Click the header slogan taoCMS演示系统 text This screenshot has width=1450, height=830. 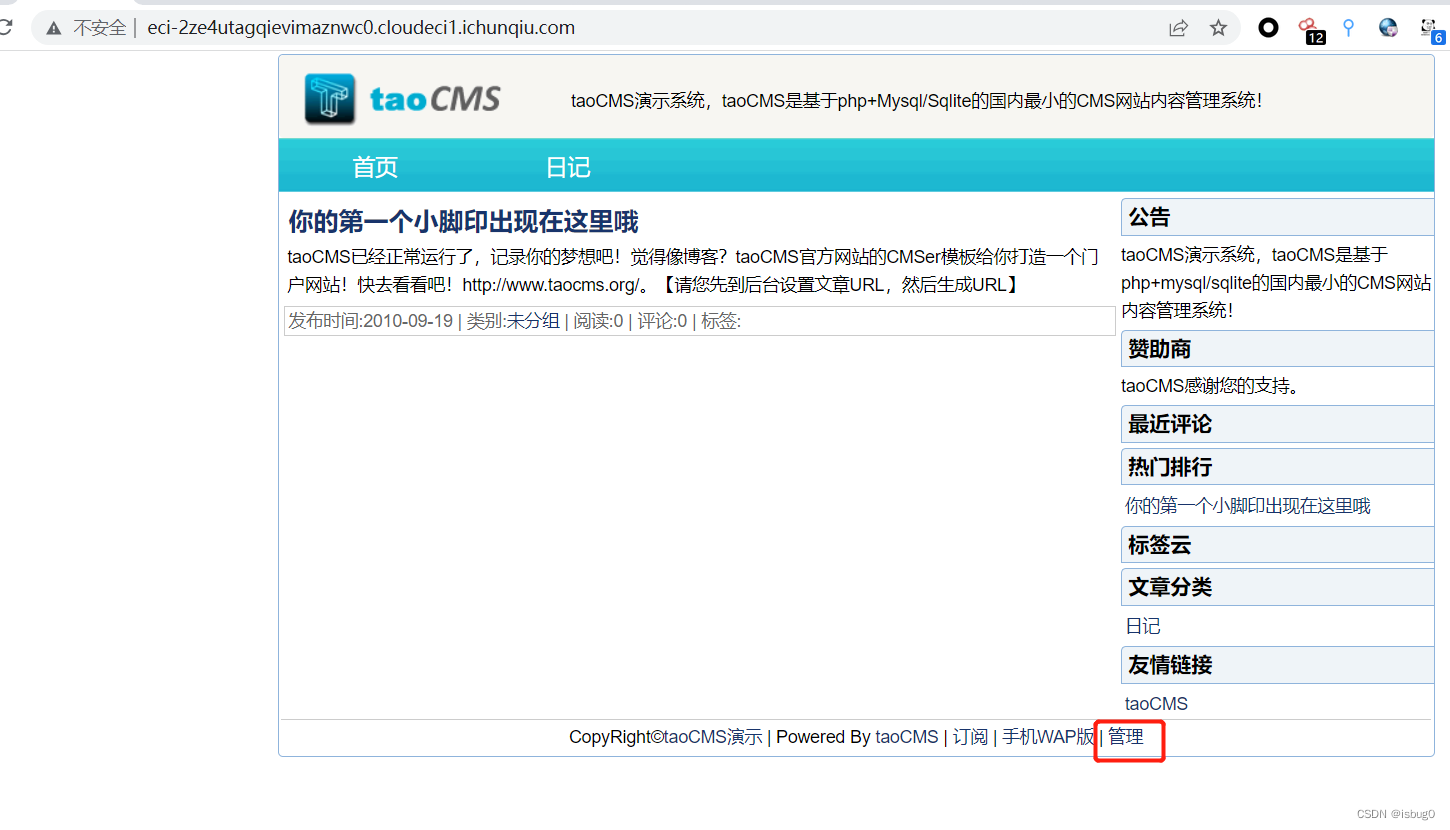pyautogui.click(x=916, y=100)
